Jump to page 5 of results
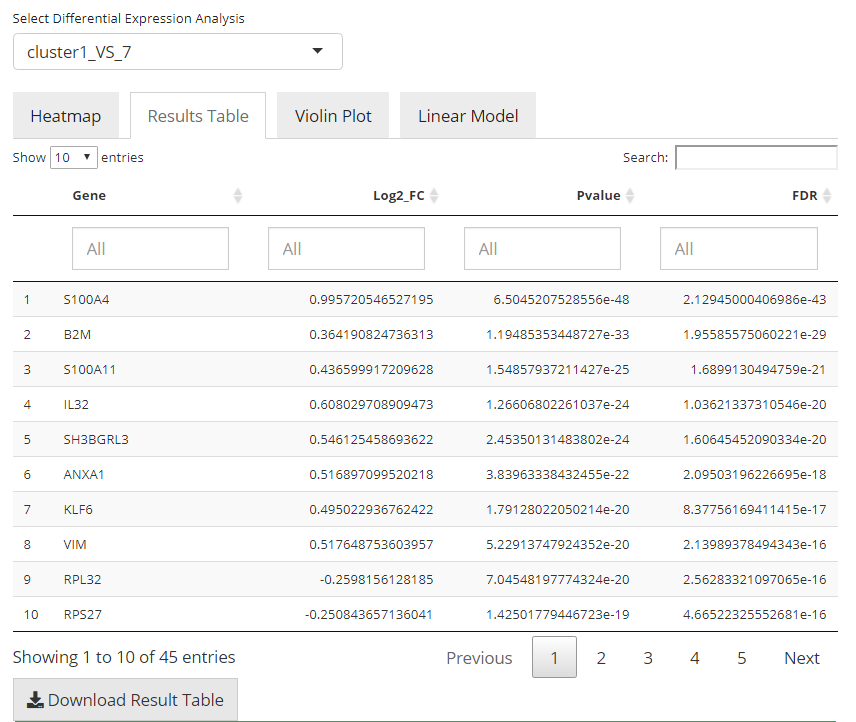Screen dimensions: 856x722 point(741,658)
